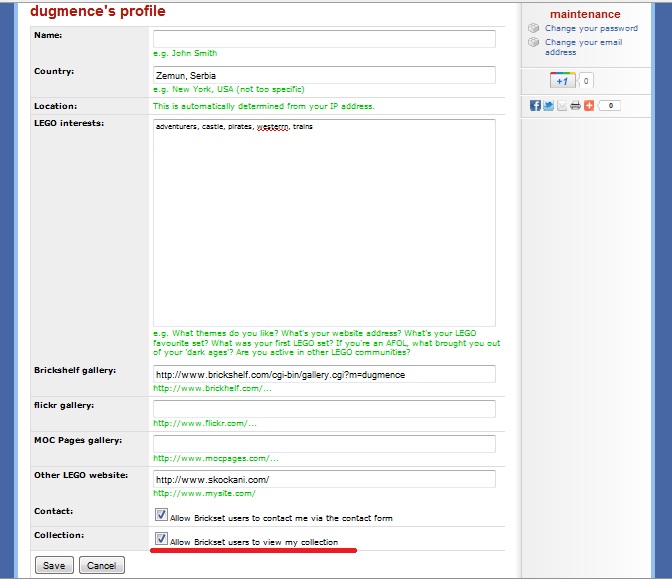The width and height of the screenshot is (672, 580).
Task: Click the share count bubble showing 0
Action: tap(609, 105)
